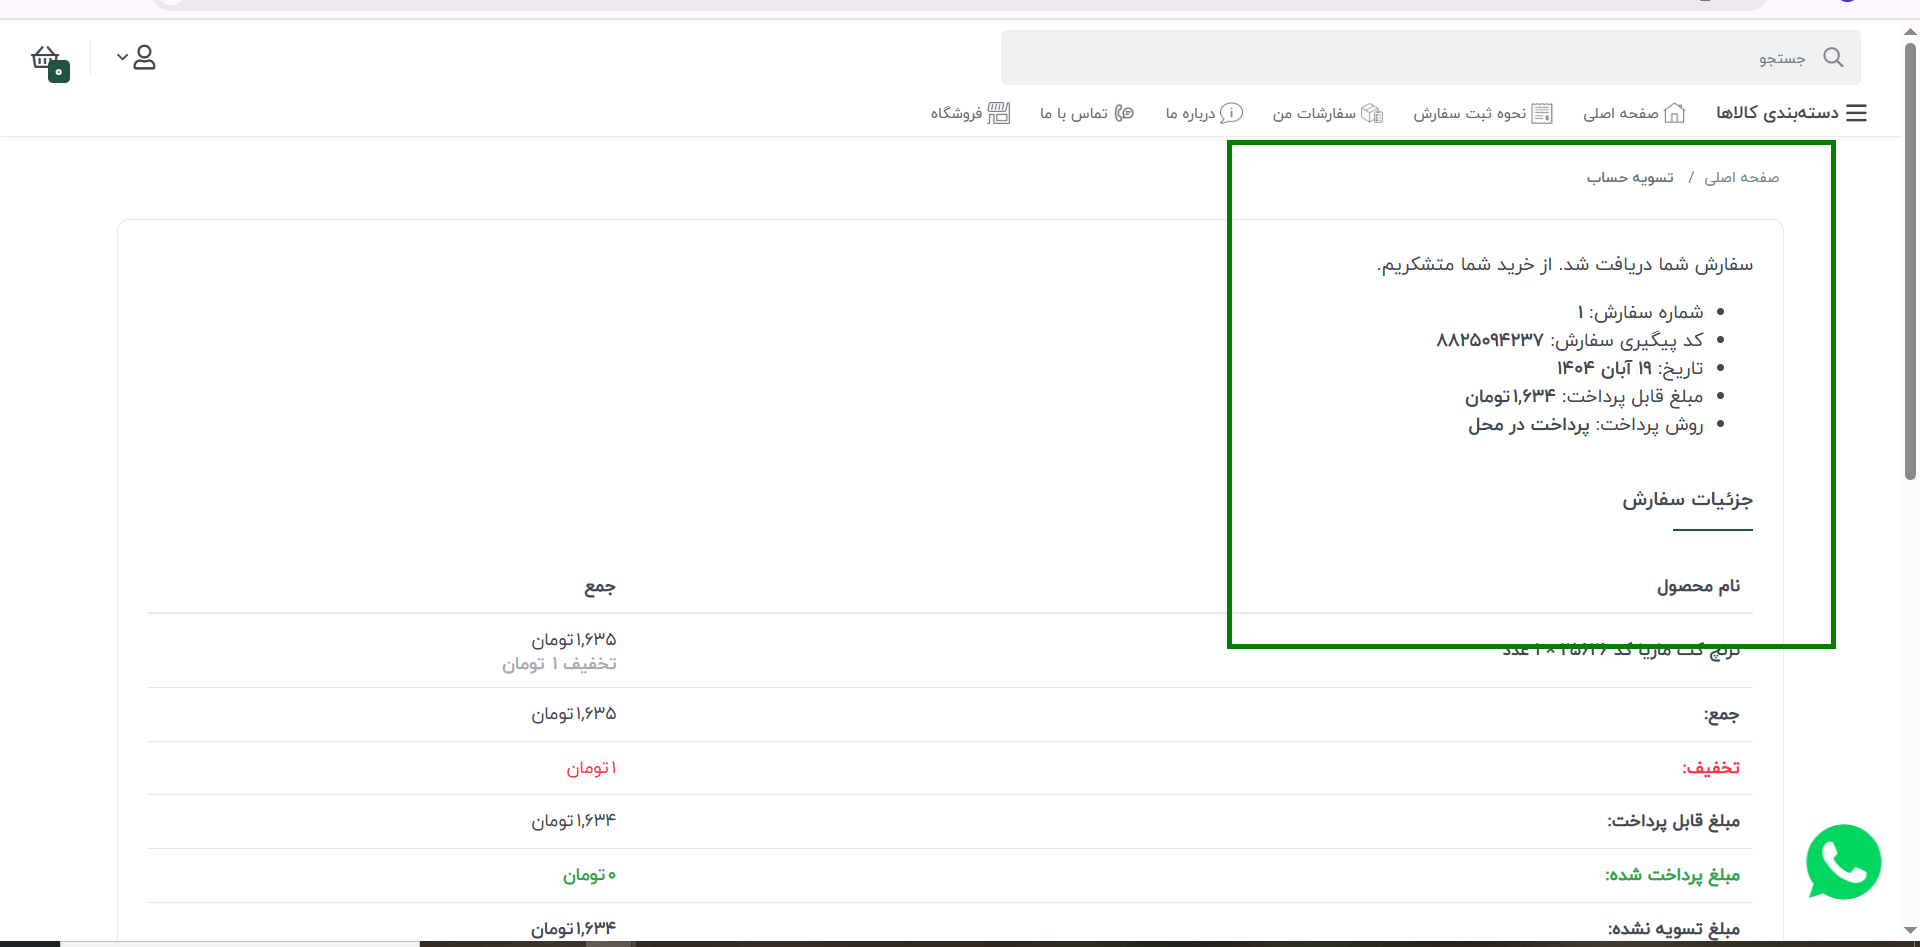Click the house icon beside صفحه اصلی
This screenshot has height=947, width=1920.
tap(1674, 113)
